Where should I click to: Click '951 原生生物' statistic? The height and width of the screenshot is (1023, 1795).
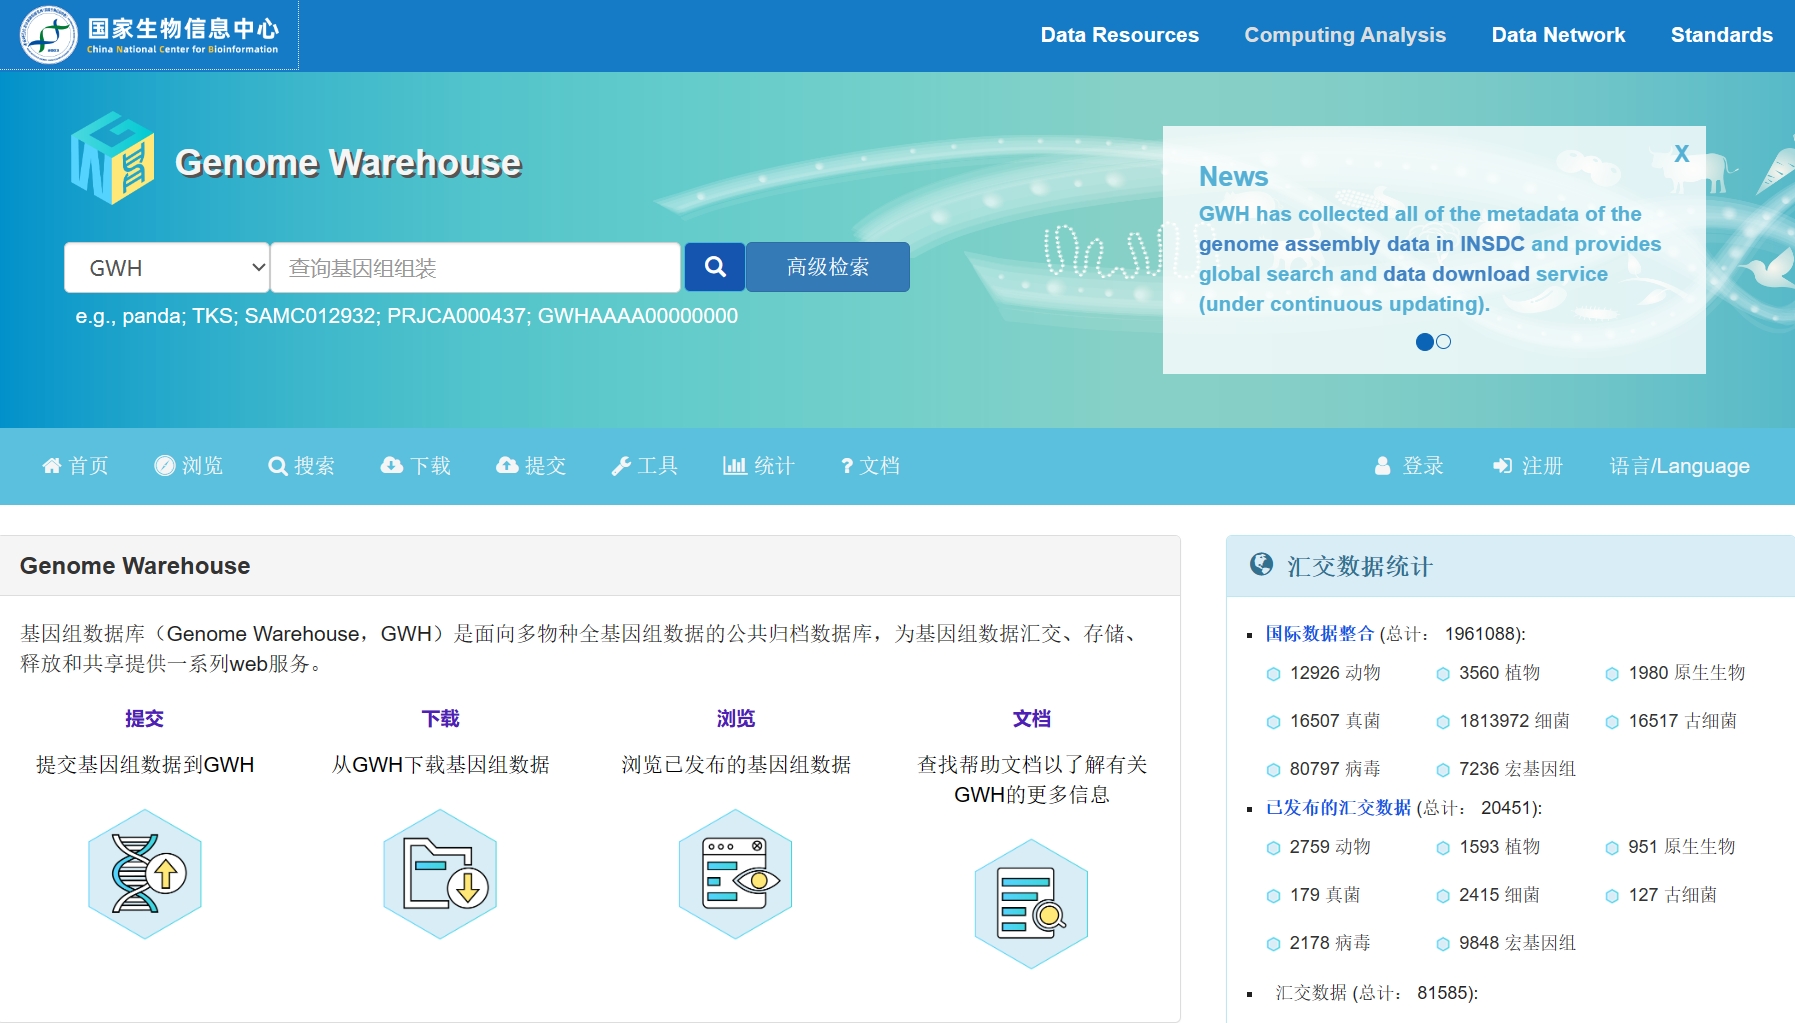1682,847
